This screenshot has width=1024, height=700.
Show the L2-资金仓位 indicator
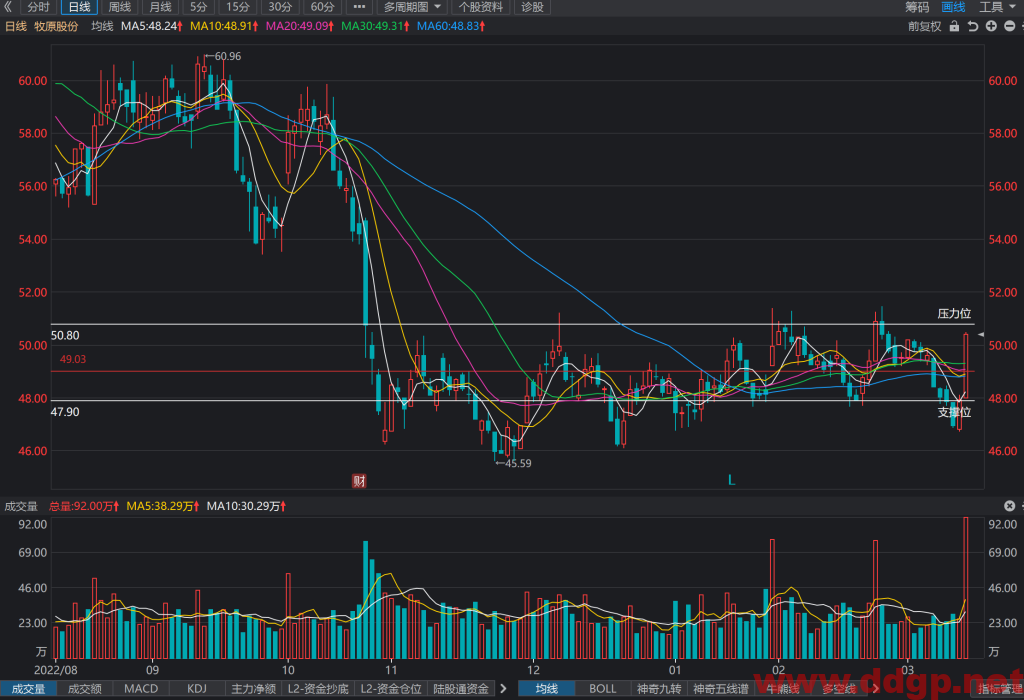(x=391, y=688)
